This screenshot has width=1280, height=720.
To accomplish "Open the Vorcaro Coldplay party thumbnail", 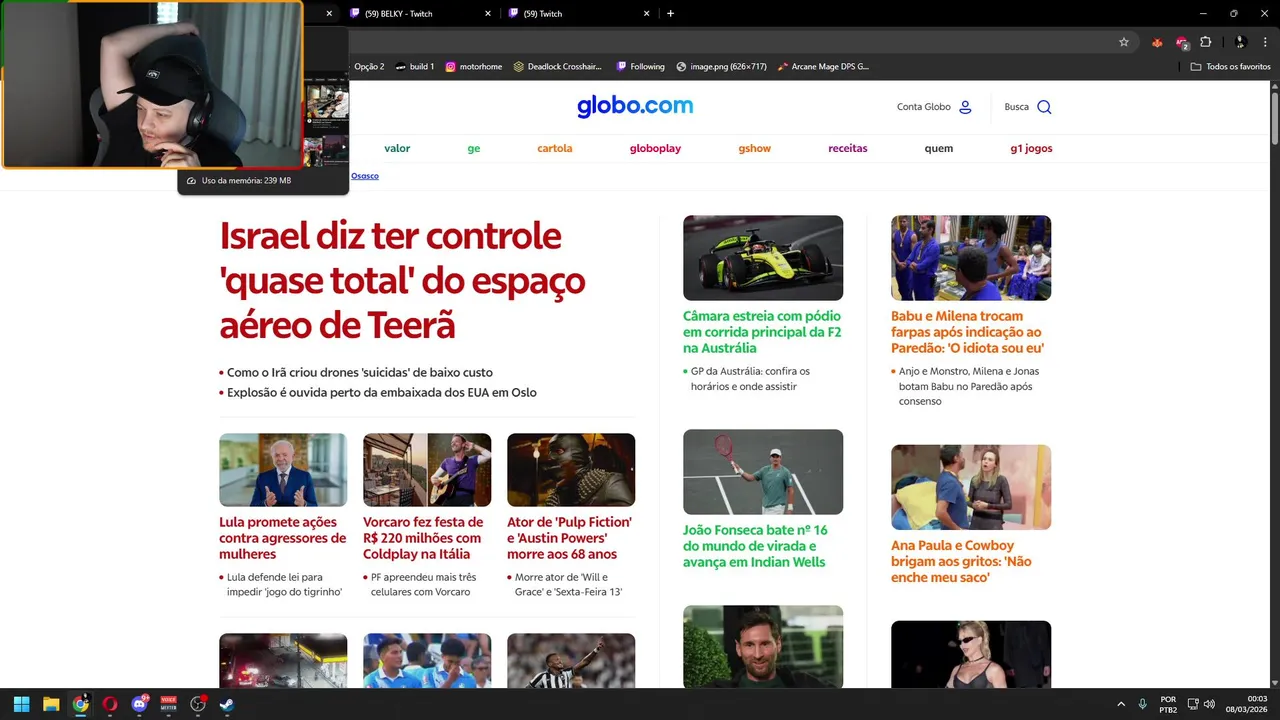I will click(427, 470).
